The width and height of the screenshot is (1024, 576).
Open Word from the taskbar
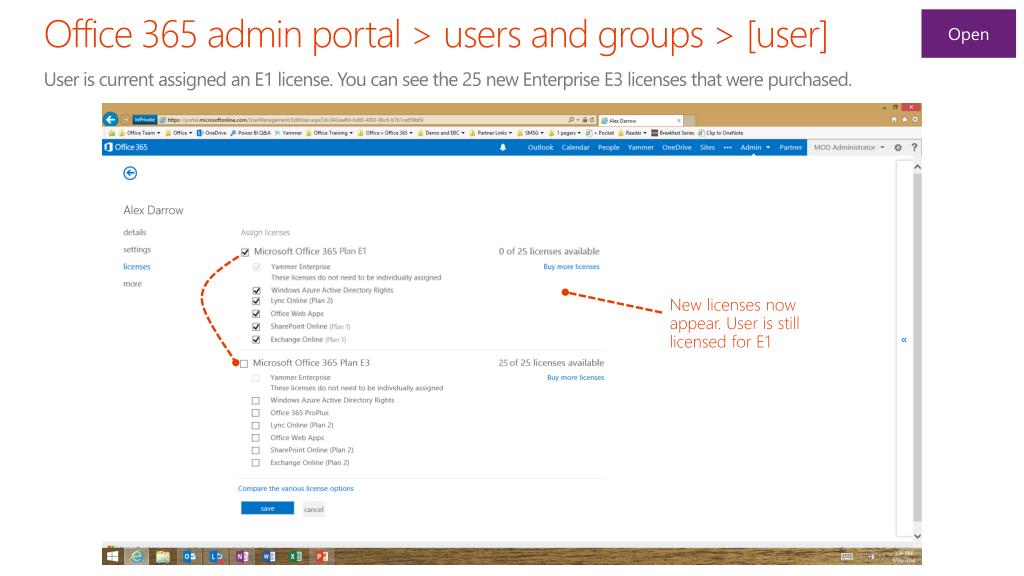tap(268, 556)
